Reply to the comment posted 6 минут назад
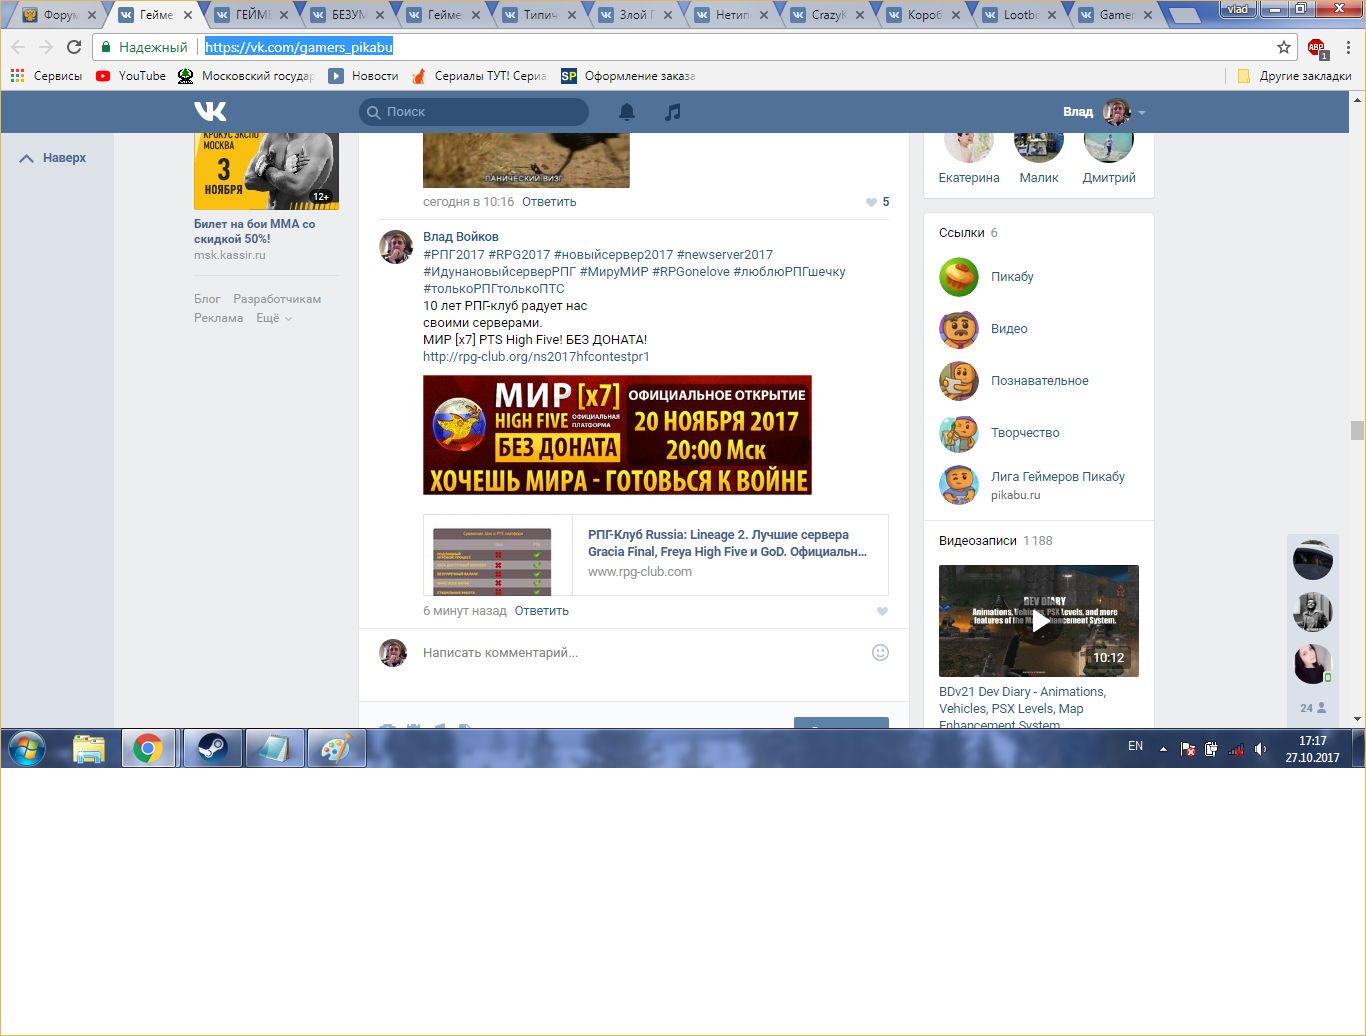Viewport: 1366px width, 1036px height. point(541,611)
